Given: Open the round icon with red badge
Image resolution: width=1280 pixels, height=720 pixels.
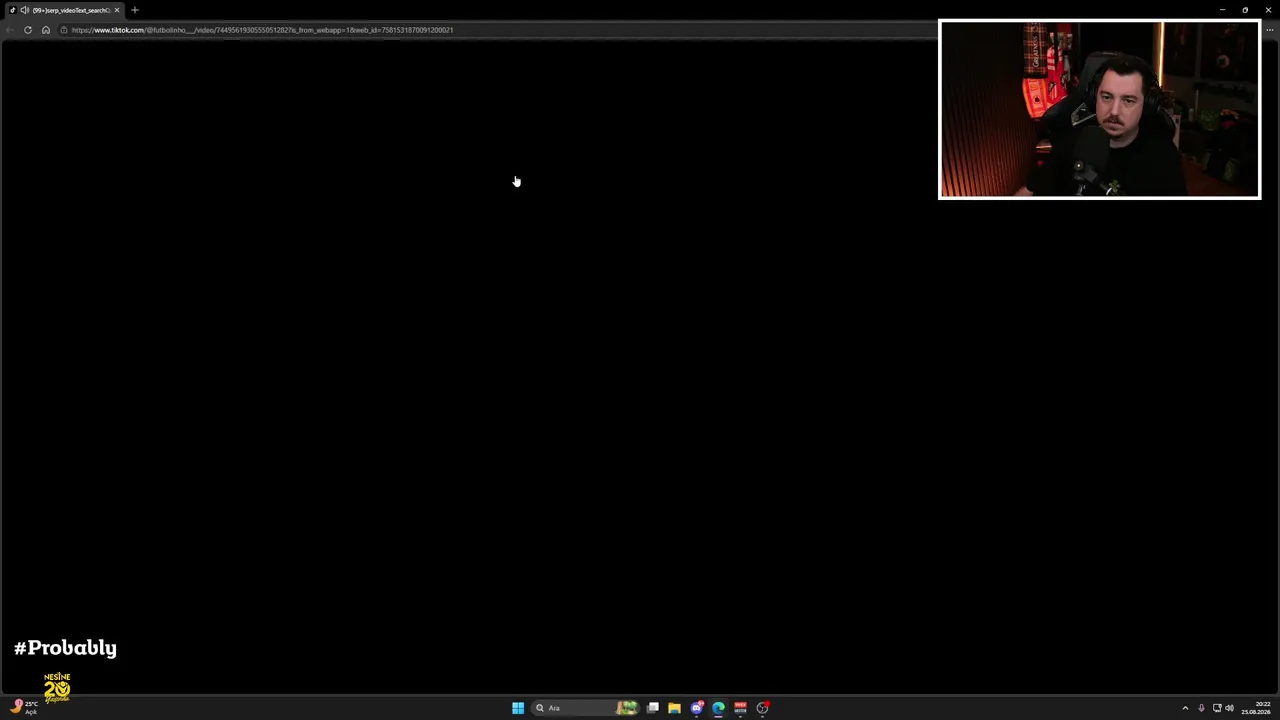Looking at the screenshot, I should (763, 708).
